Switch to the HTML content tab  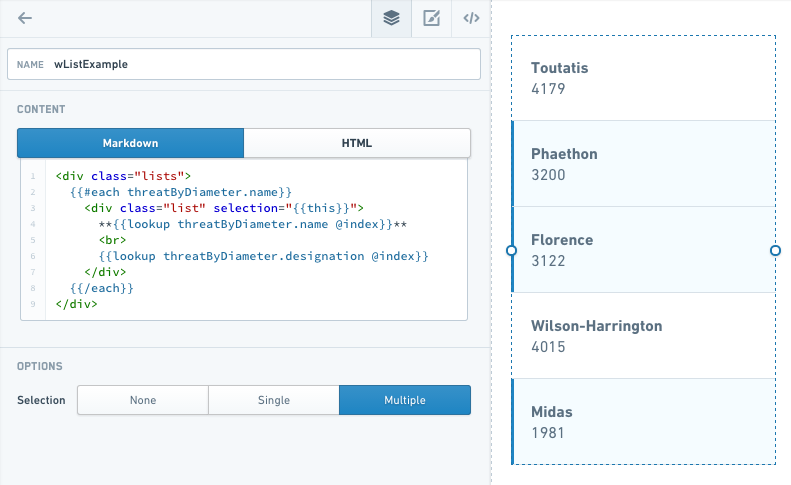coord(357,143)
